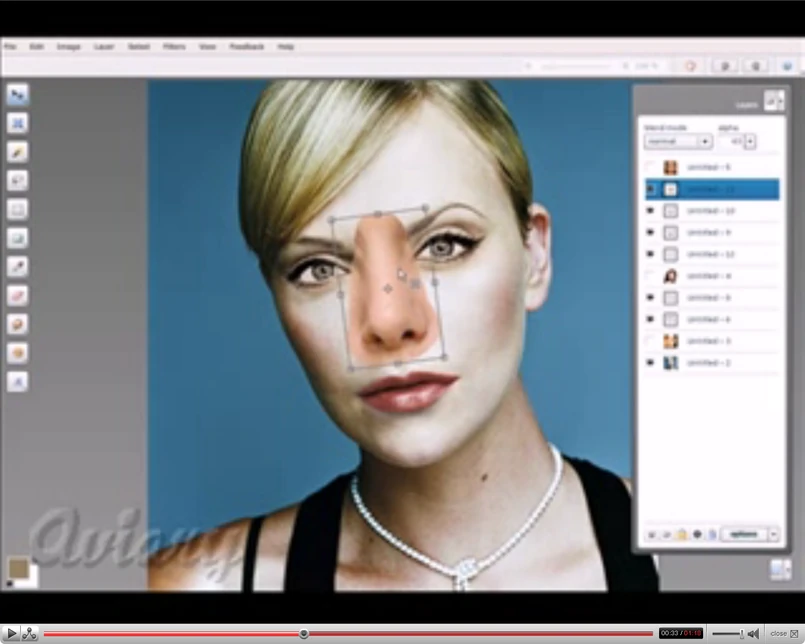Hide the Untitled-10 layer via eye icon

(651, 211)
